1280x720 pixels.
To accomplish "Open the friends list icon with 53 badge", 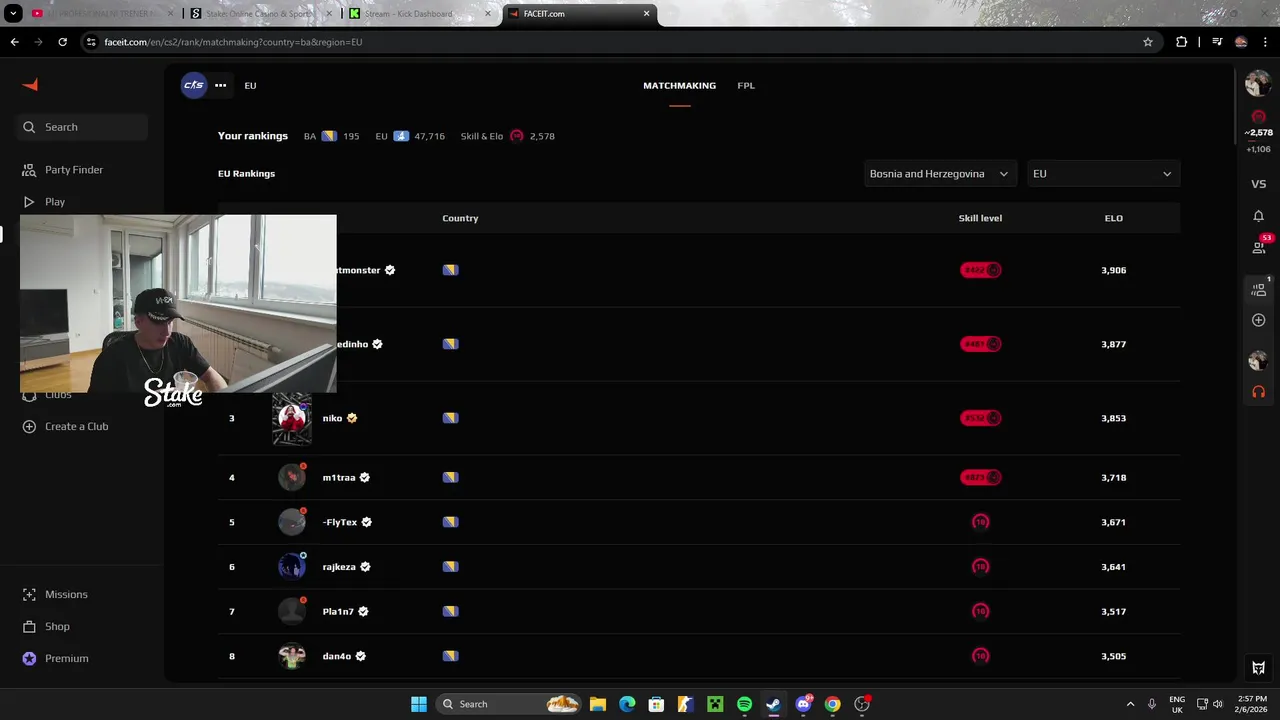I will [x=1259, y=246].
